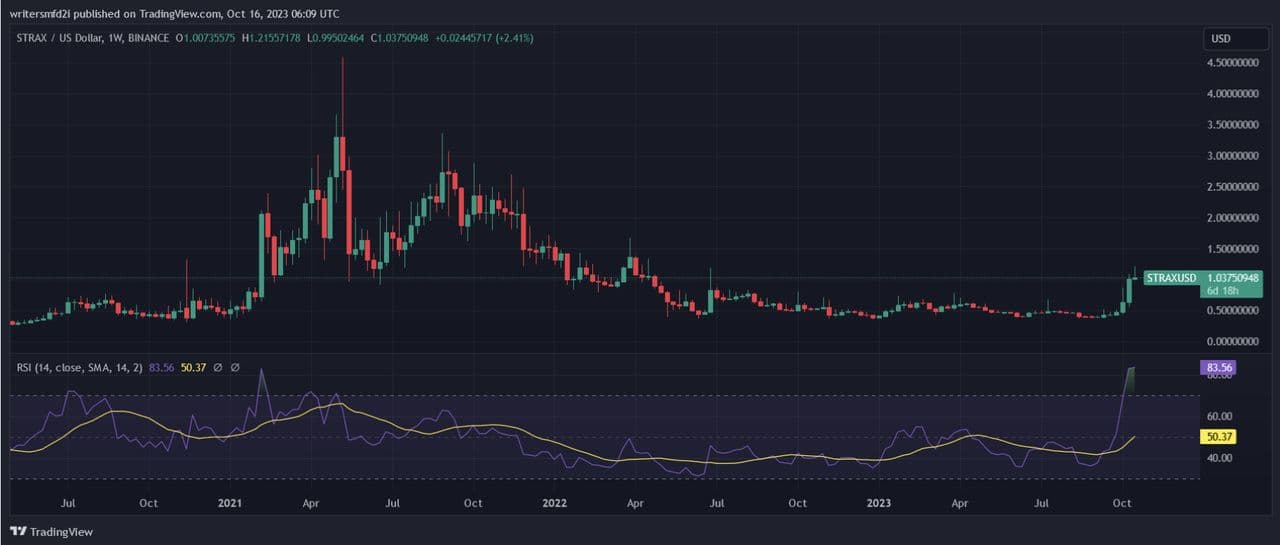Click the 2022 label on time axis
The height and width of the screenshot is (545, 1280).
click(553, 504)
